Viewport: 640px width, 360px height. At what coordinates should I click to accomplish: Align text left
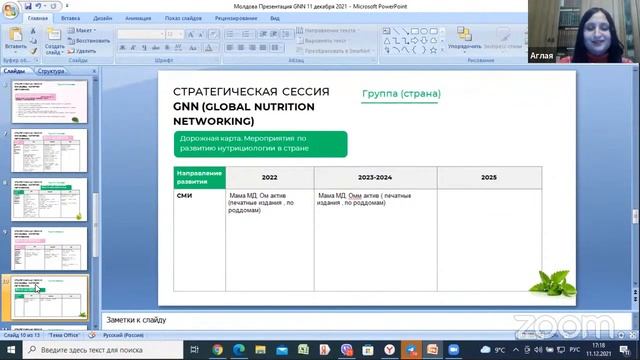coord(230,48)
